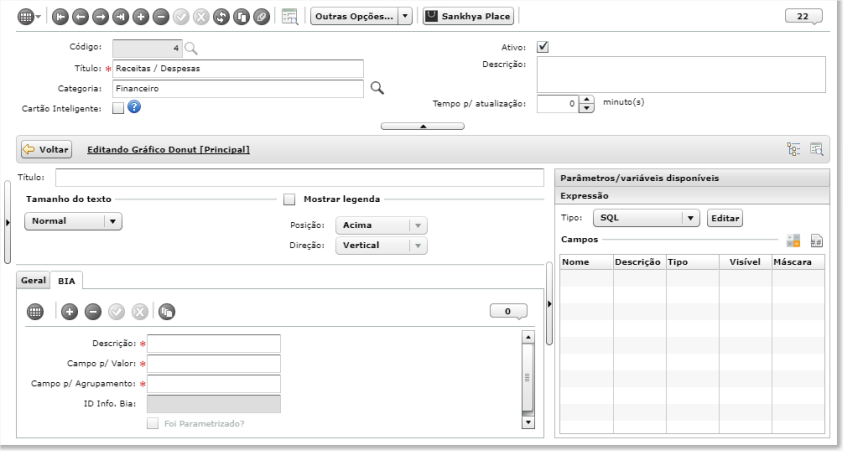This screenshot has height=451, width=843.
Task: Open calculated field icon next to Campos
Action: point(793,240)
